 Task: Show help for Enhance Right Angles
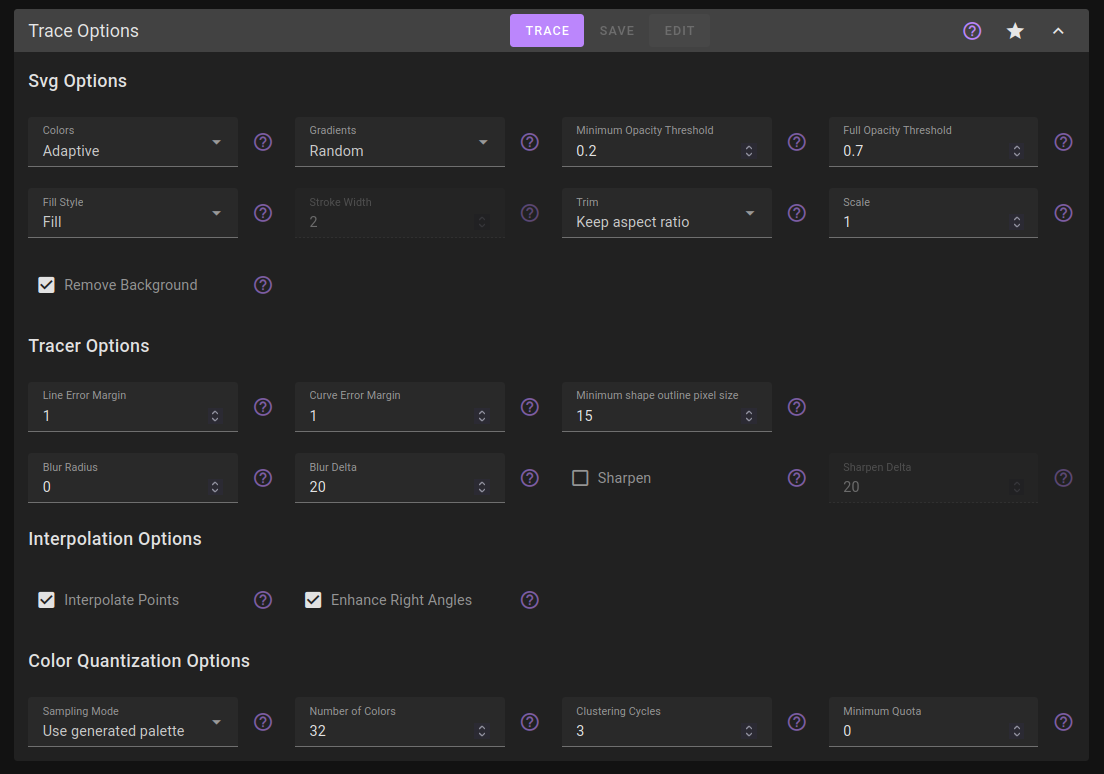(x=529, y=600)
